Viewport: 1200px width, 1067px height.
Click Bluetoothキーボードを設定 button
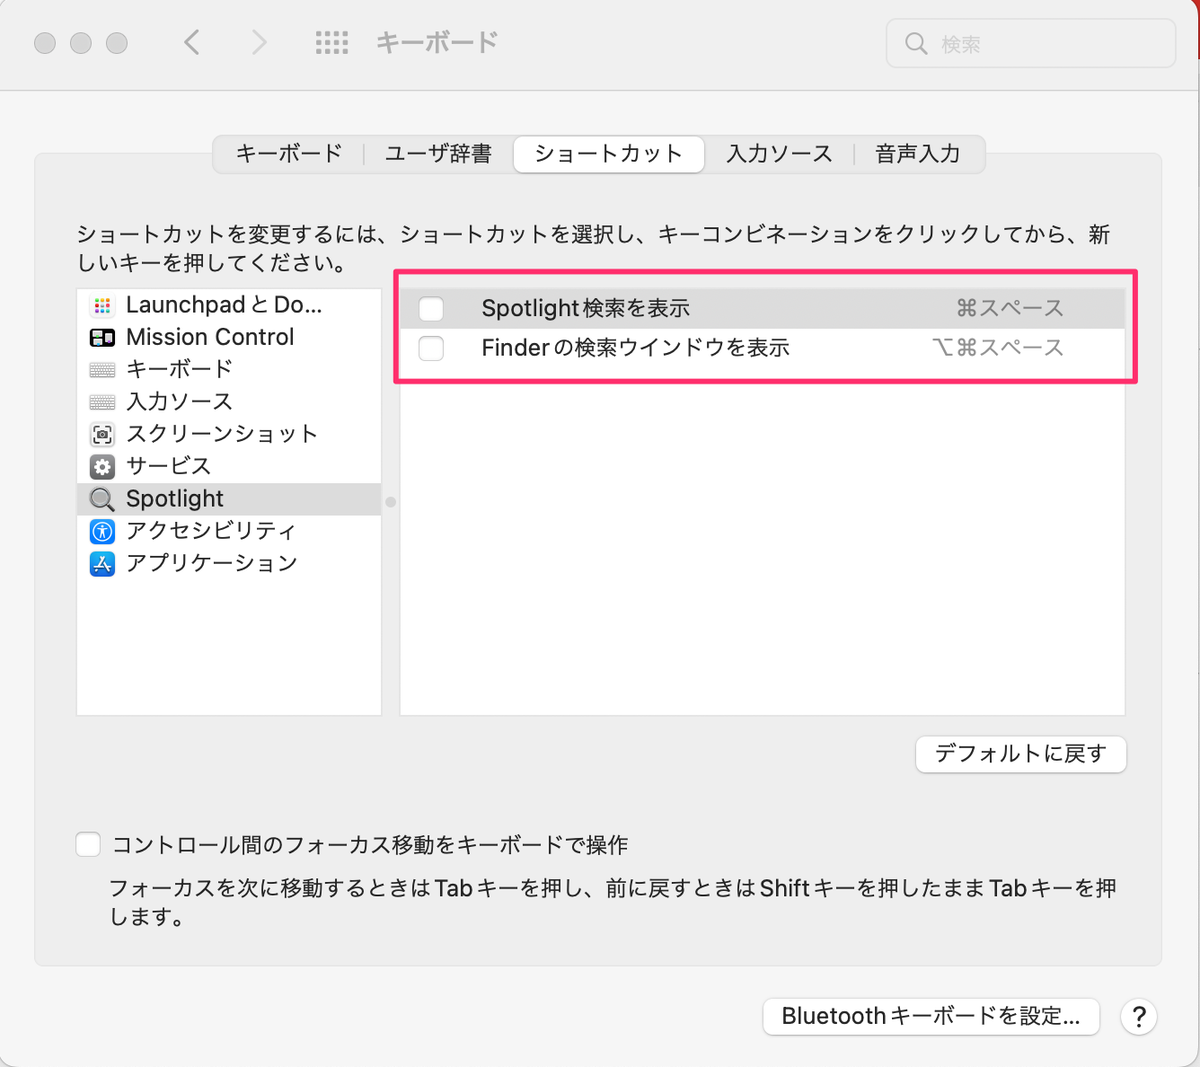point(931,1017)
